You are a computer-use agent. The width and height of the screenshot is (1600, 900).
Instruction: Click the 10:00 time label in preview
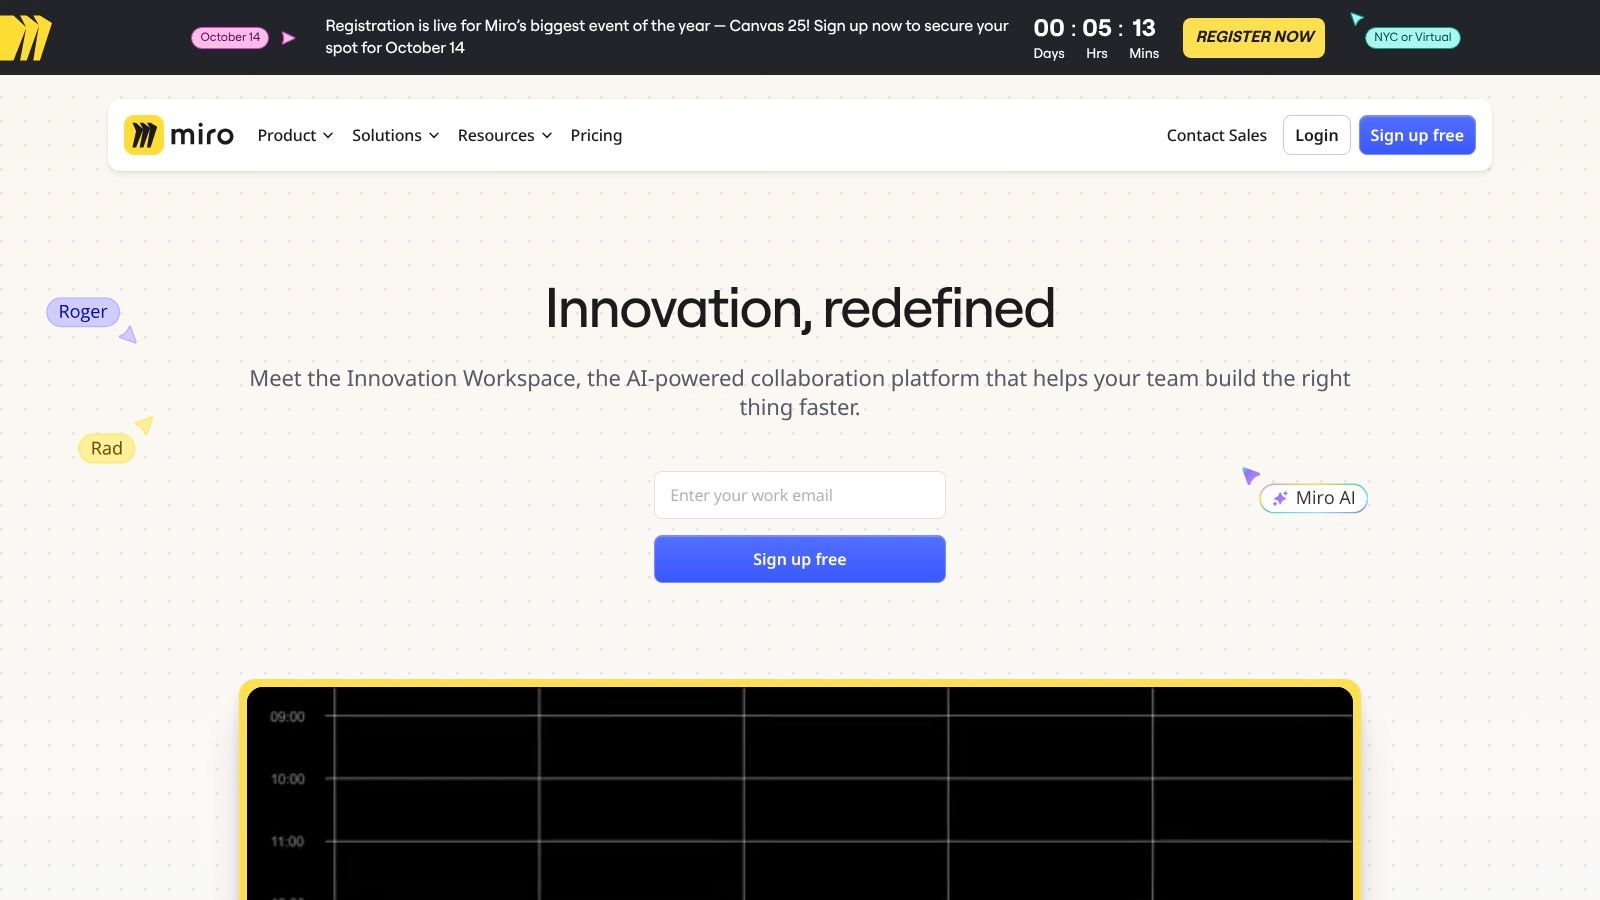click(287, 779)
